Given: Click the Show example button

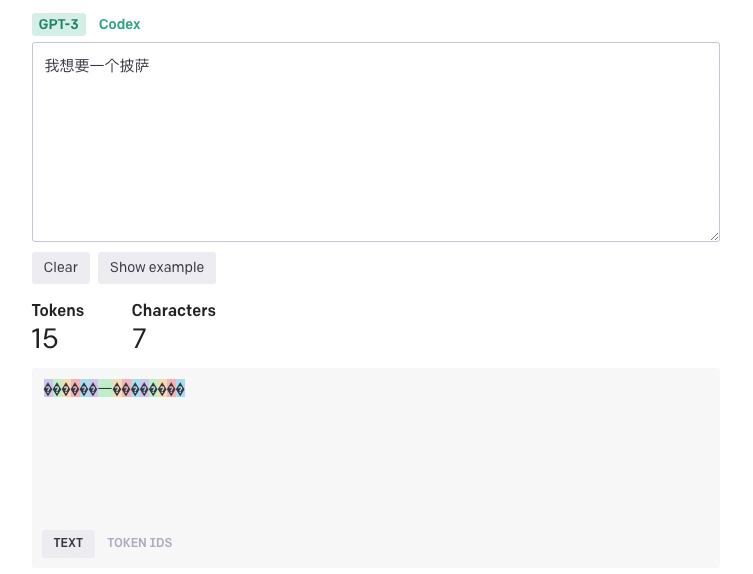Looking at the screenshot, I should (x=157, y=268).
